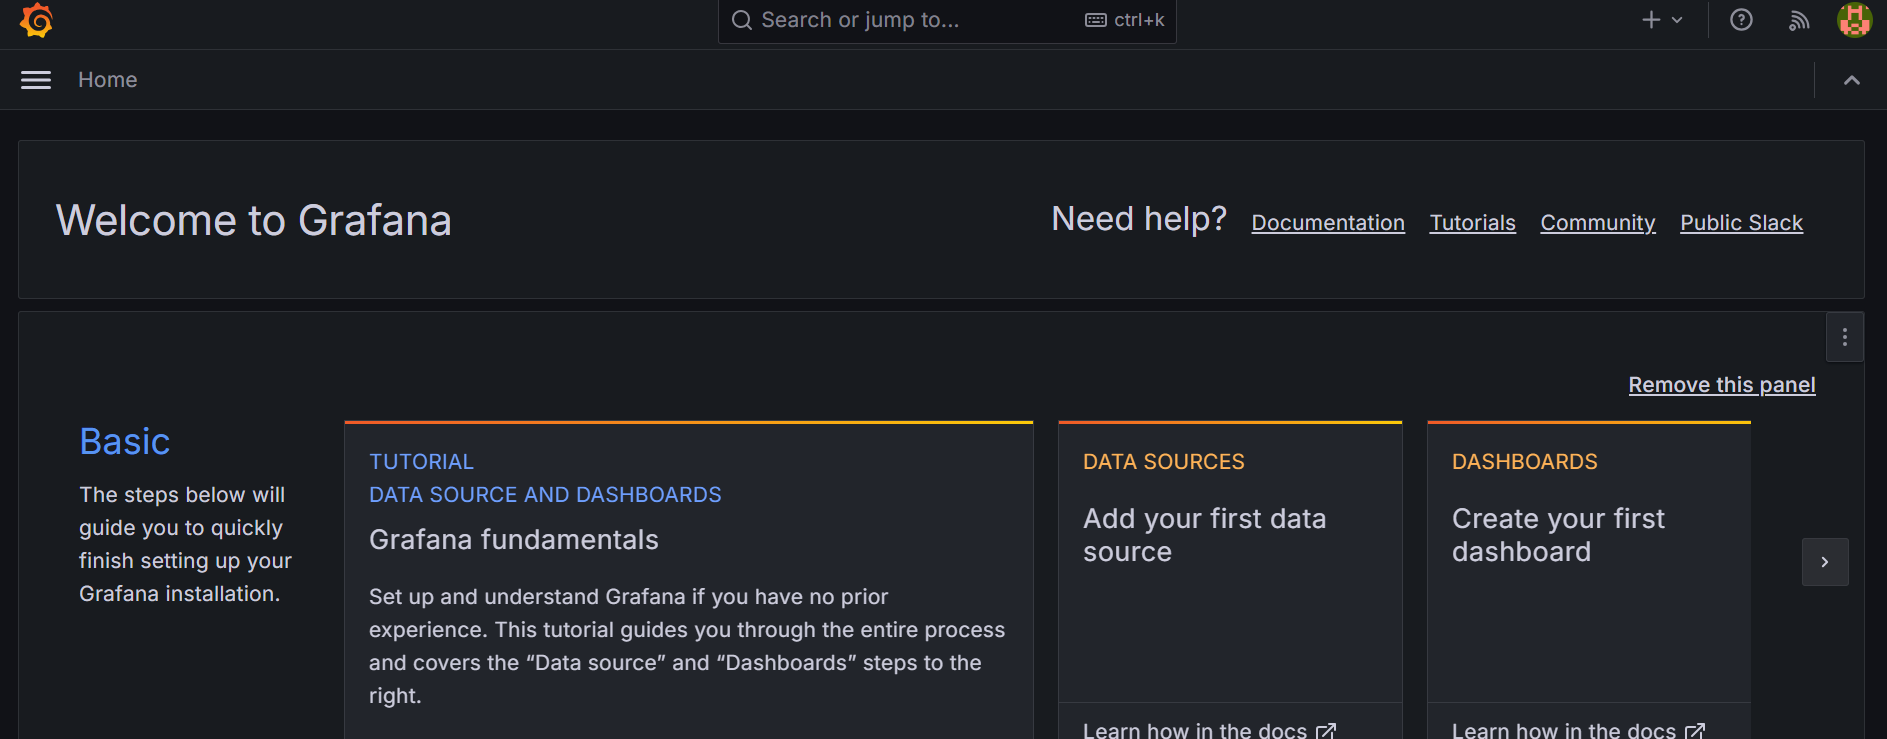Open the panel three-dot menu

1844,337
